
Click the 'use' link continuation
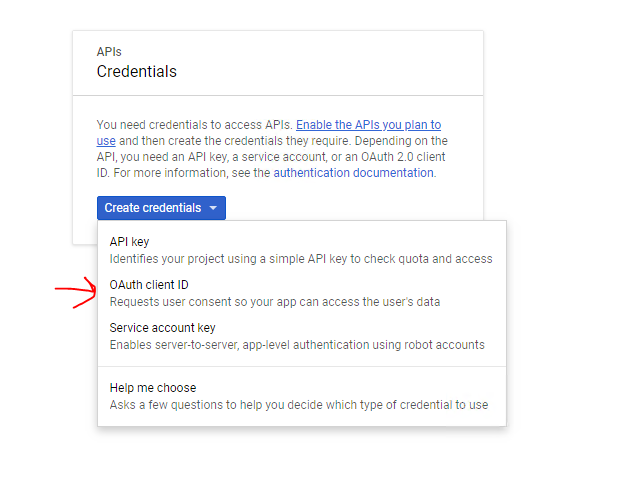pos(106,141)
